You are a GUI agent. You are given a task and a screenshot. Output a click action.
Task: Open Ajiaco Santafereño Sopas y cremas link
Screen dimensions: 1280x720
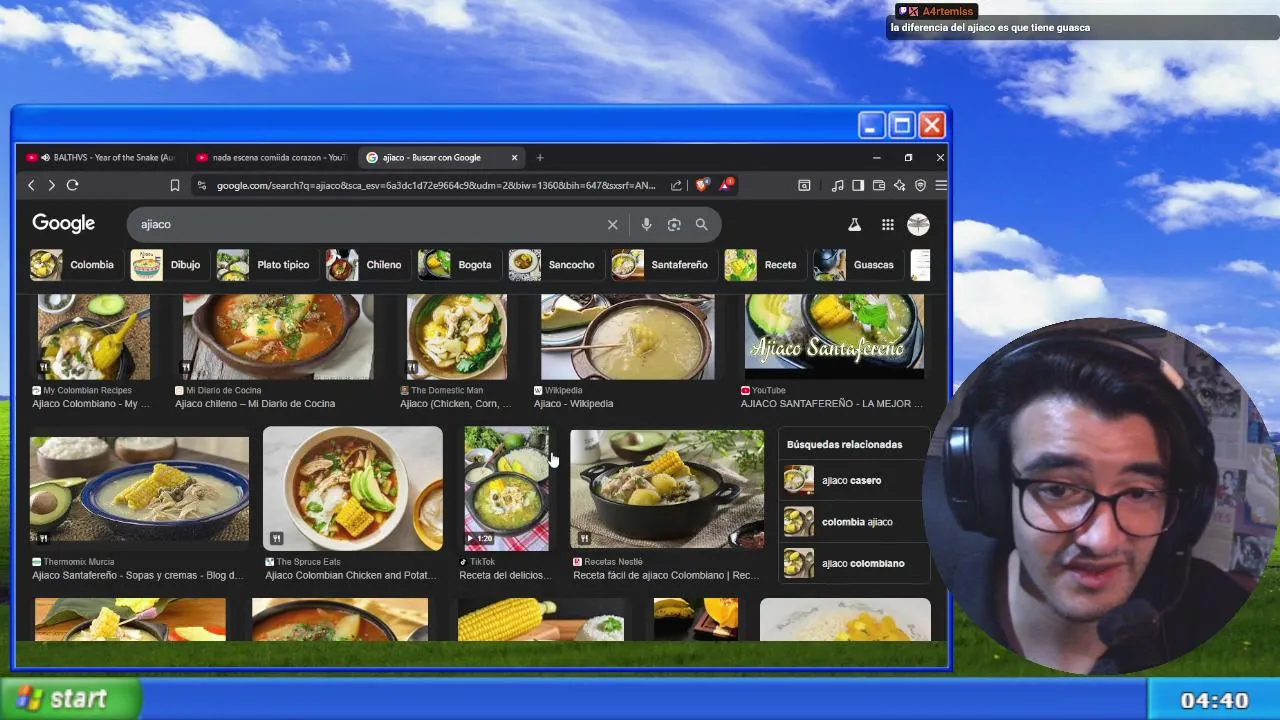[x=137, y=576]
